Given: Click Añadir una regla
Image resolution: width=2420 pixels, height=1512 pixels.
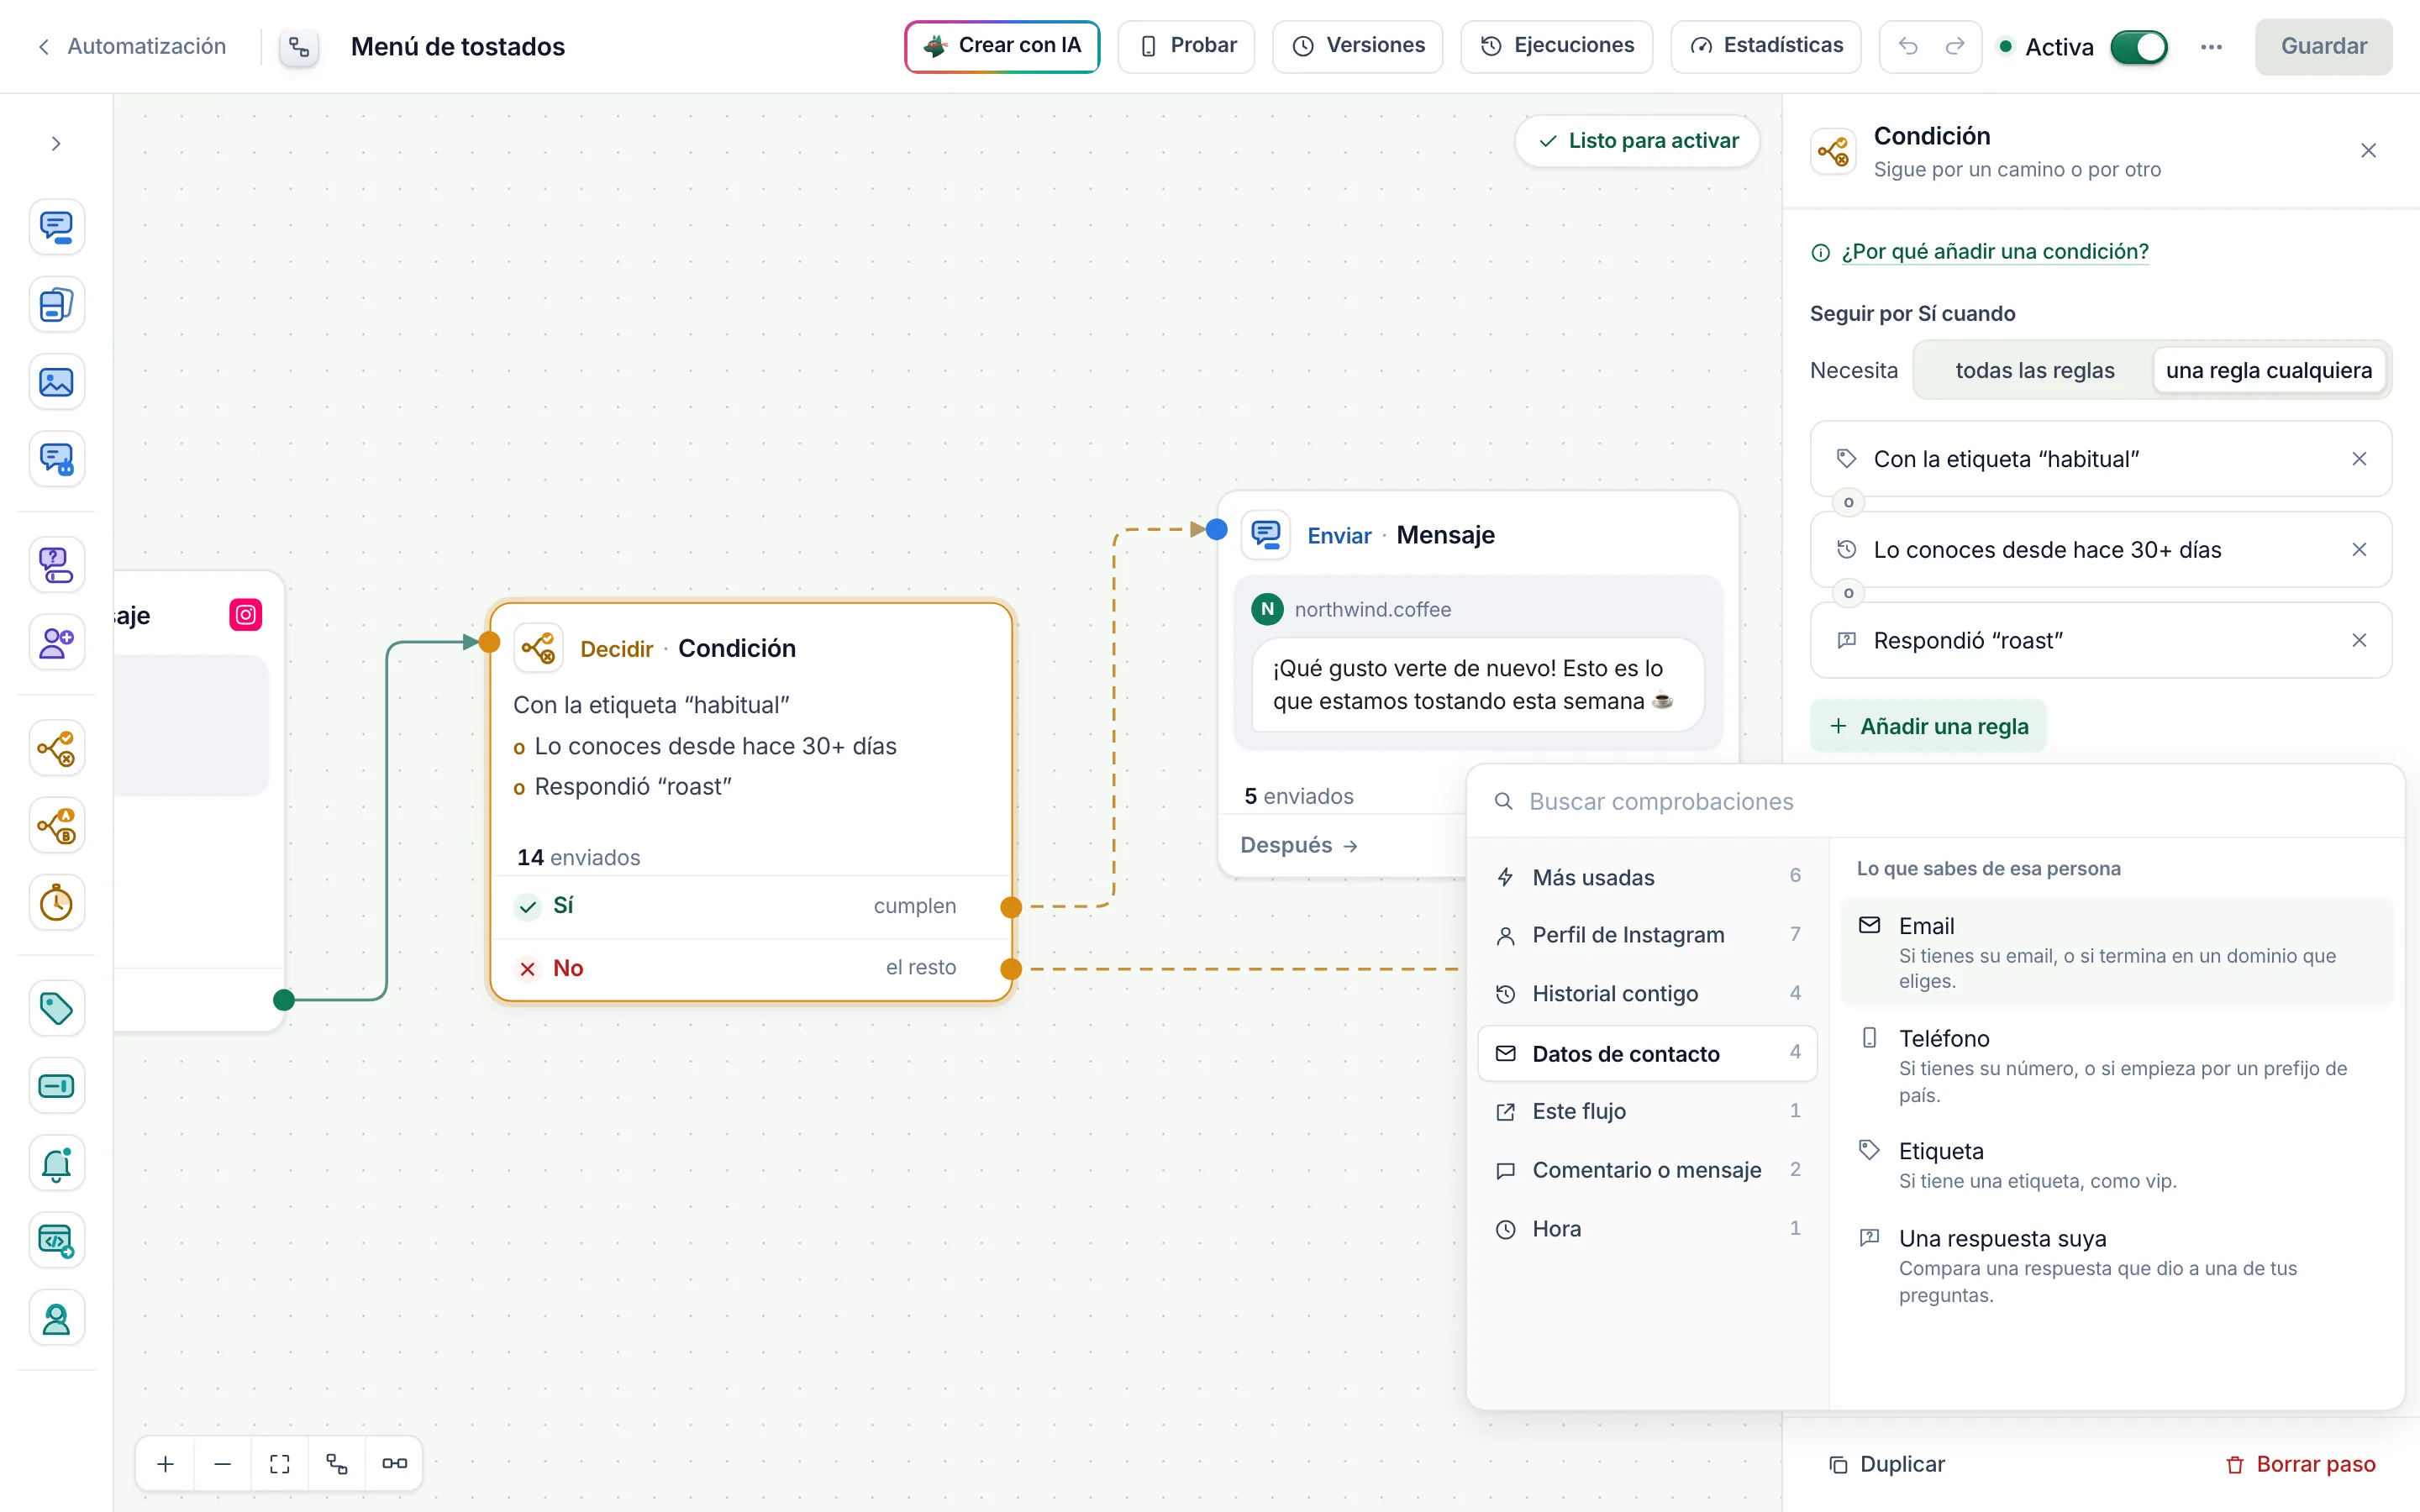Looking at the screenshot, I should (1927, 726).
